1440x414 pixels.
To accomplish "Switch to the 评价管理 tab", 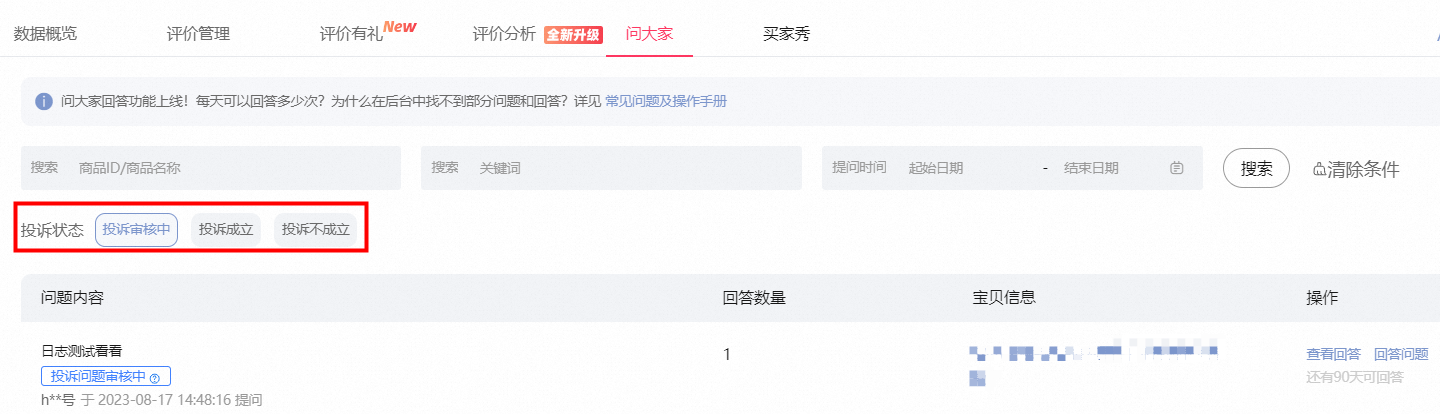I will 198,34.
